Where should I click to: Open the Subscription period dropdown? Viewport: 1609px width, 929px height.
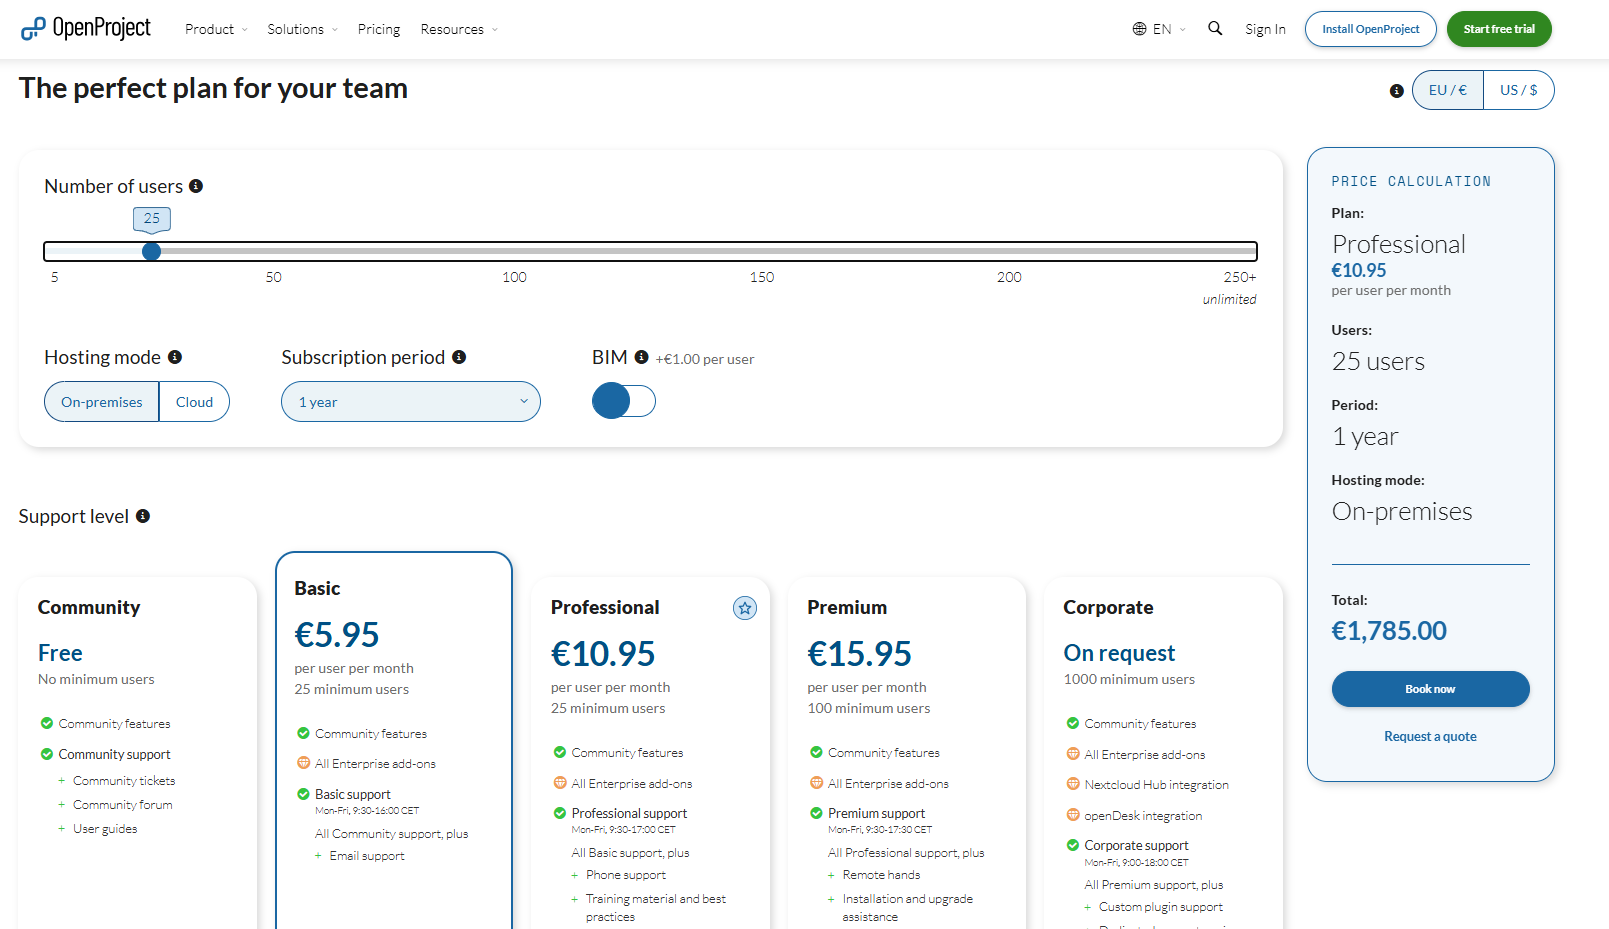[x=411, y=402]
